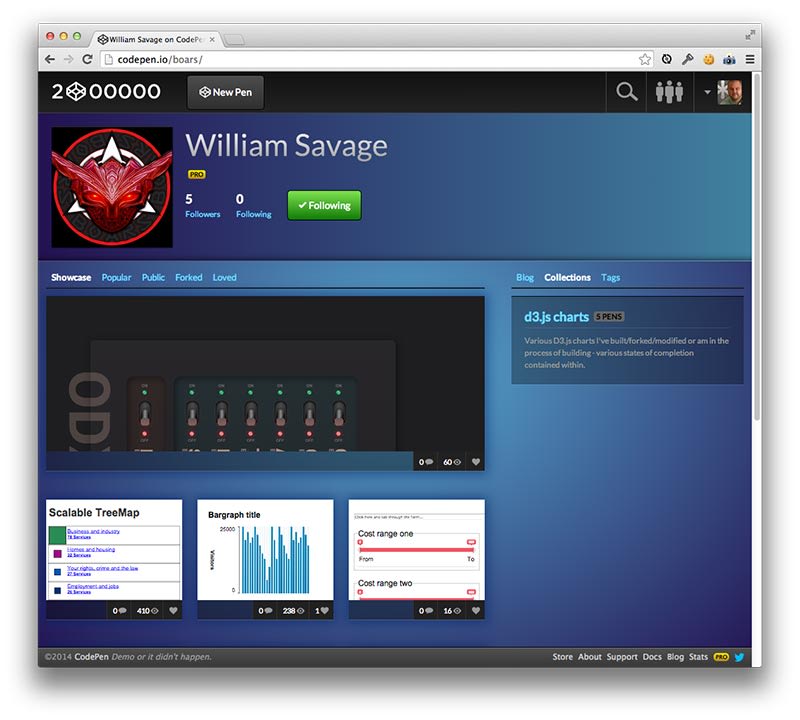The image size is (800, 720).
Task: Close the William Savage on CodePen tab
Action: [x=212, y=39]
